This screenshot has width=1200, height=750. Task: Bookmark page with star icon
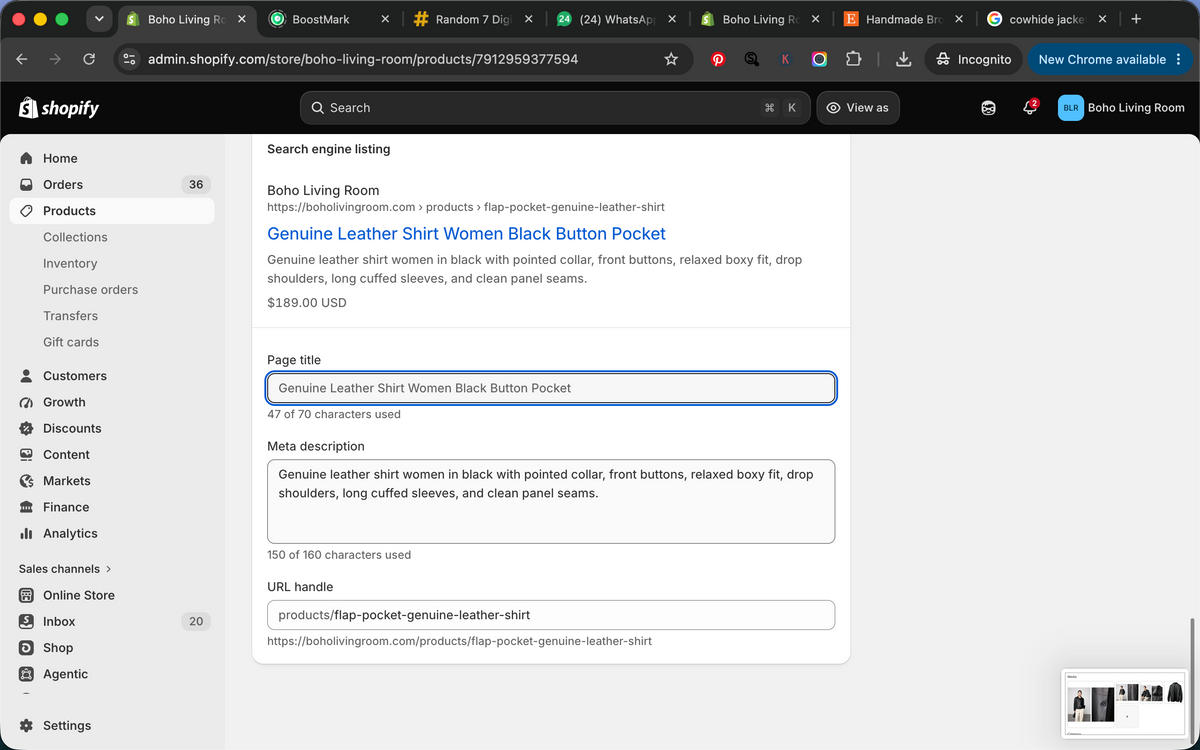tap(671, 59)
